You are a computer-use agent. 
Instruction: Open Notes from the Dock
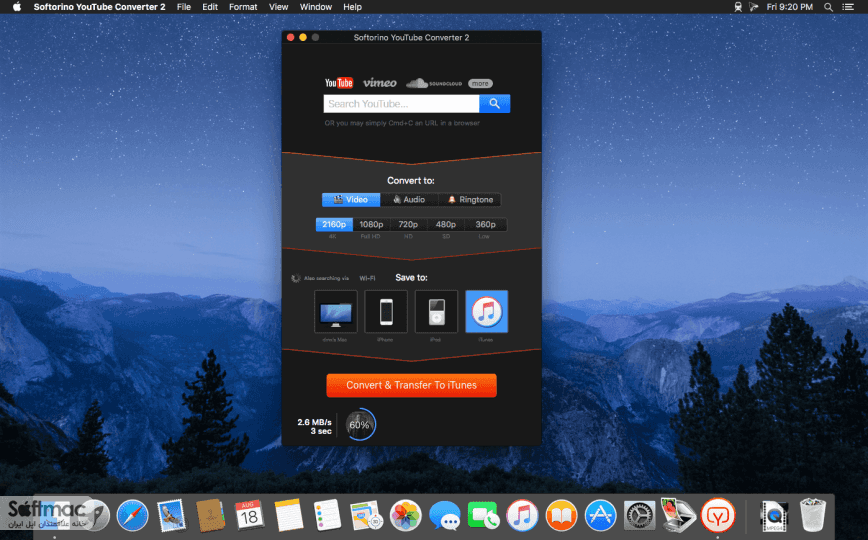pos(288,516)
